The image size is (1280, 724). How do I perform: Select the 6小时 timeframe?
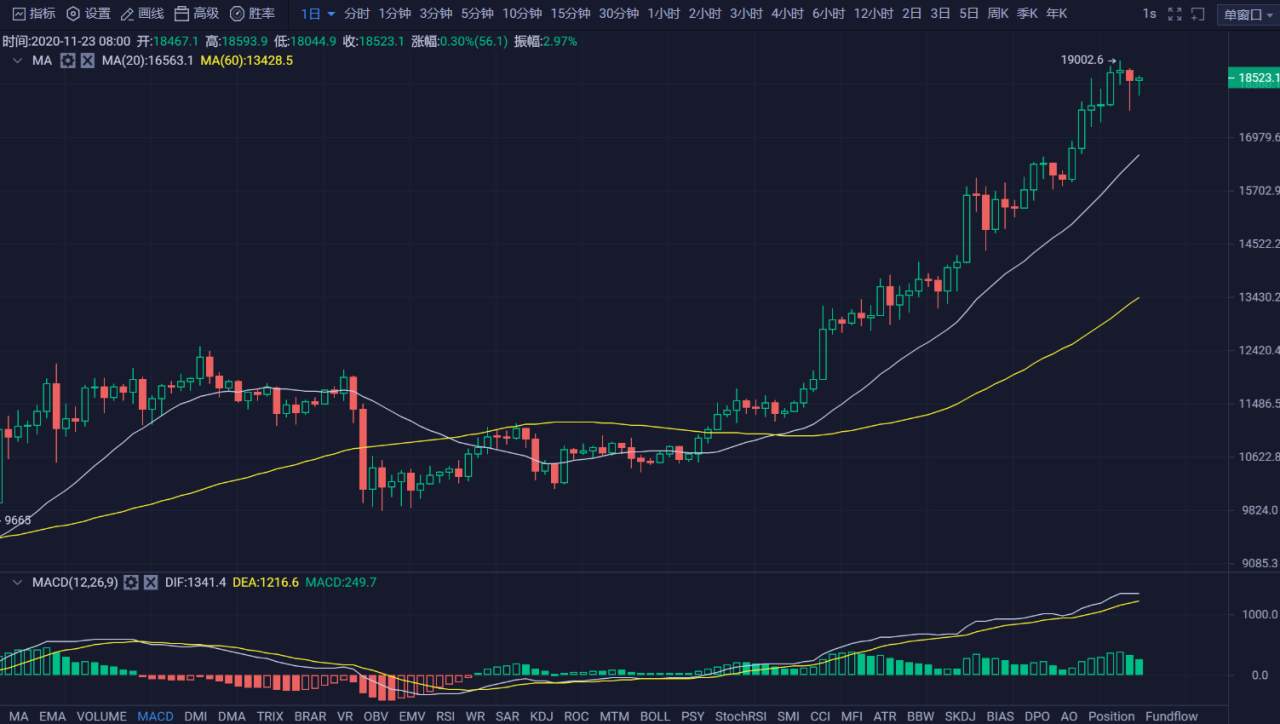pos(829,14)
